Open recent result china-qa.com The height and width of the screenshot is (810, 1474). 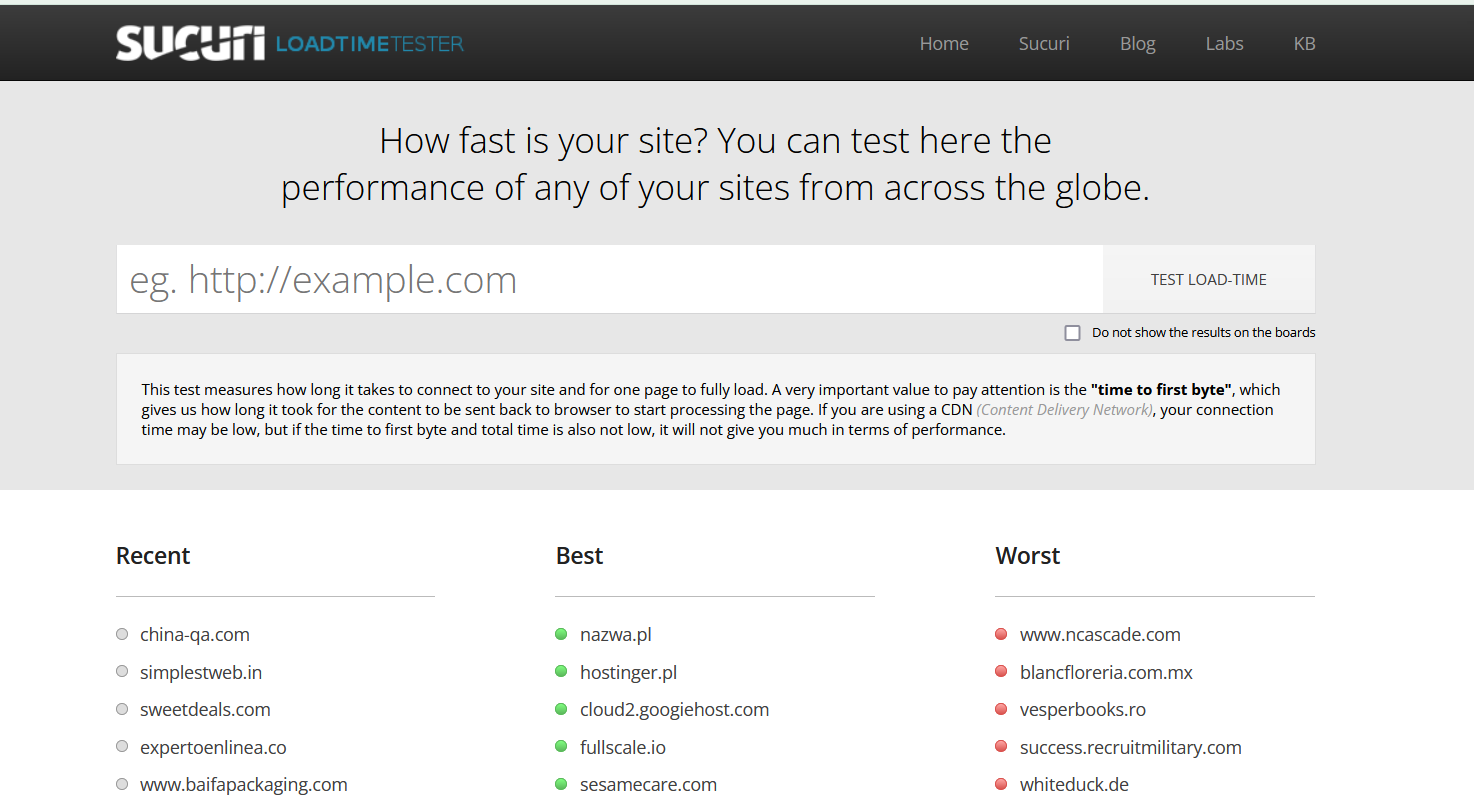(x=195, y=634)
